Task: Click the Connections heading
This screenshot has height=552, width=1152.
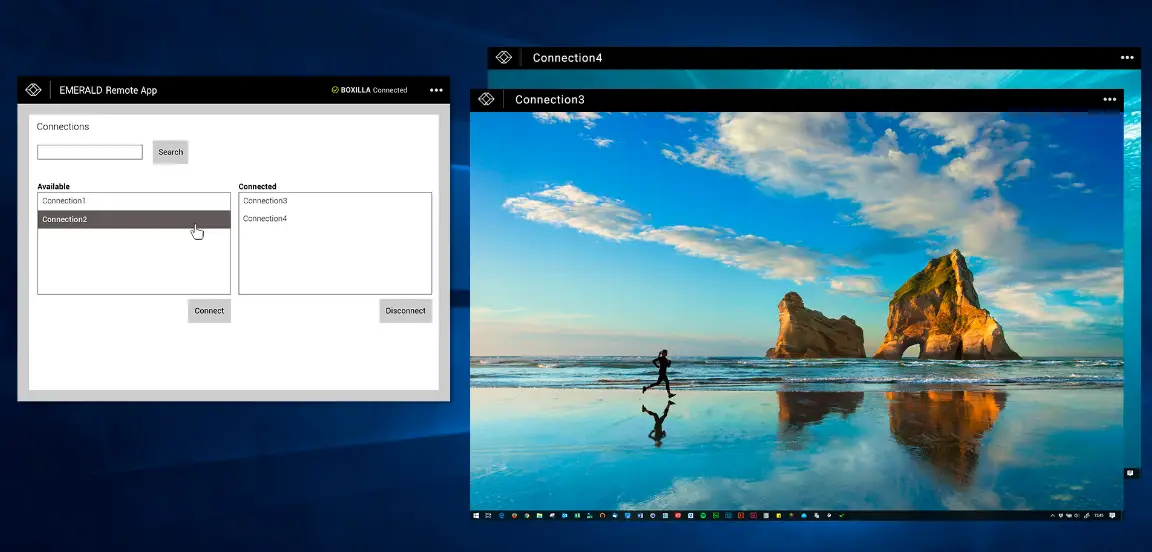Action: [x=63, y=126]
